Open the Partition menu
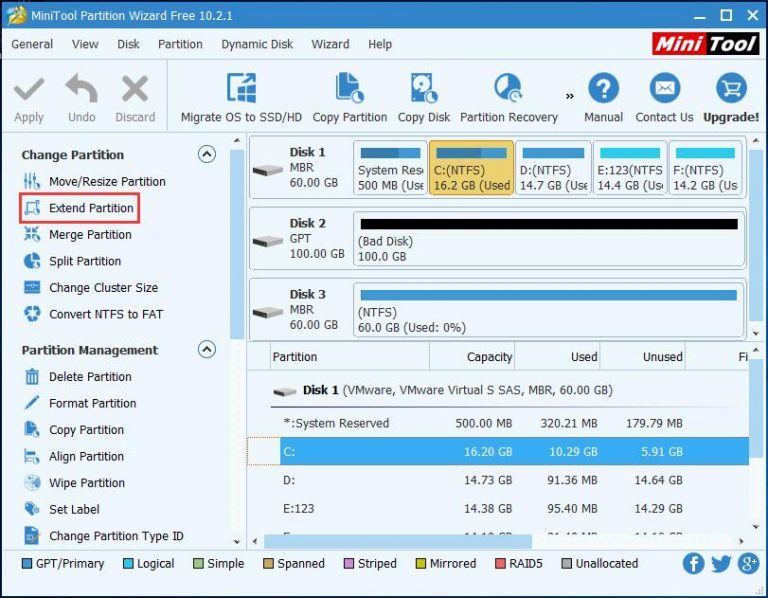The image size is (768, 598). 180,44
